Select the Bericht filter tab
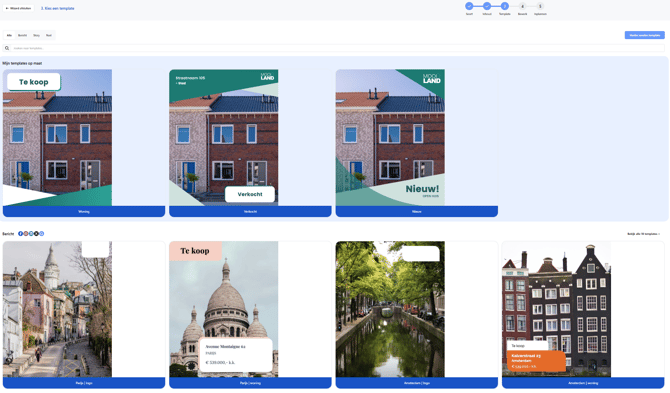670x393 pixels. click(x=23, y=35)
